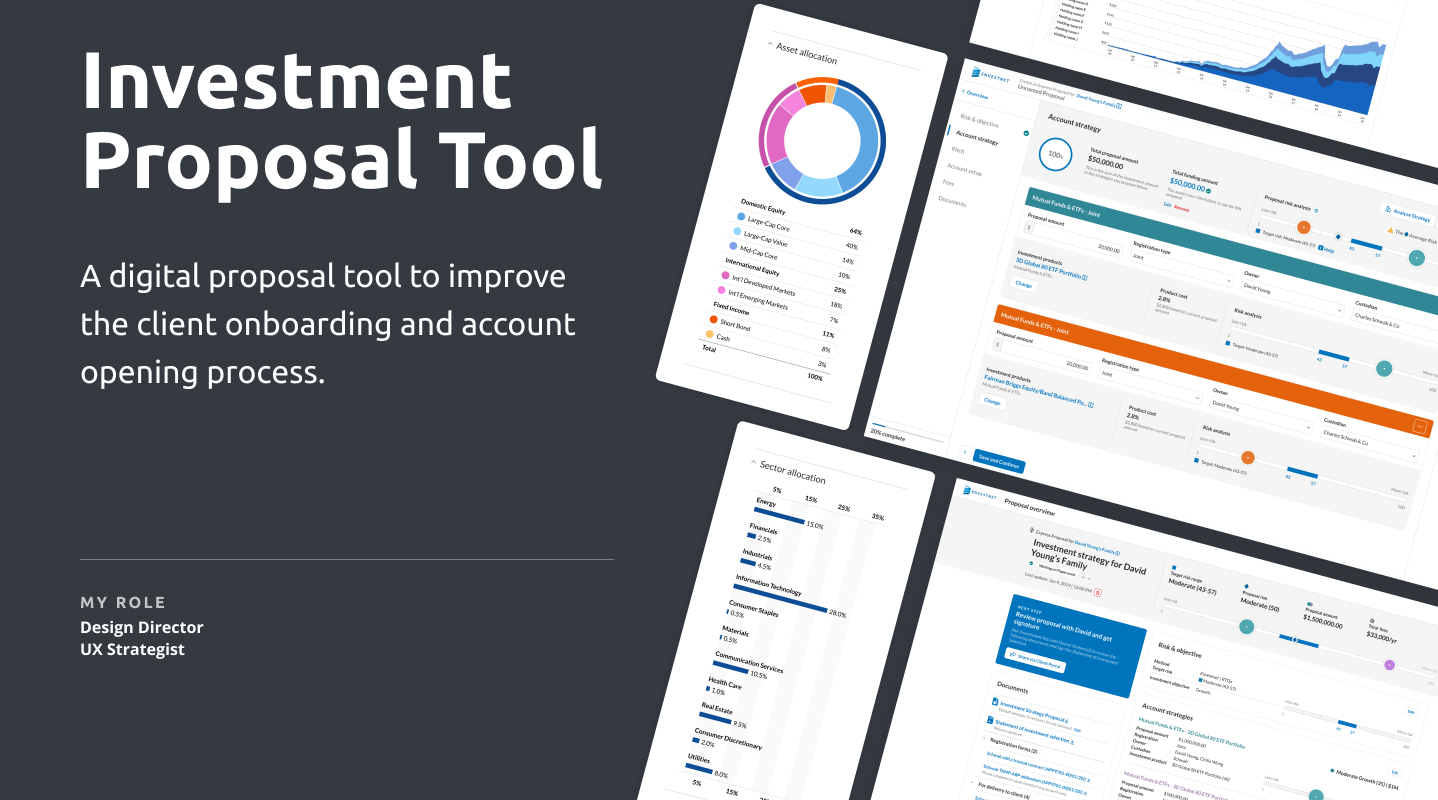
Task: Click the red delete icon beside Last update
Action: [1097, 592]
